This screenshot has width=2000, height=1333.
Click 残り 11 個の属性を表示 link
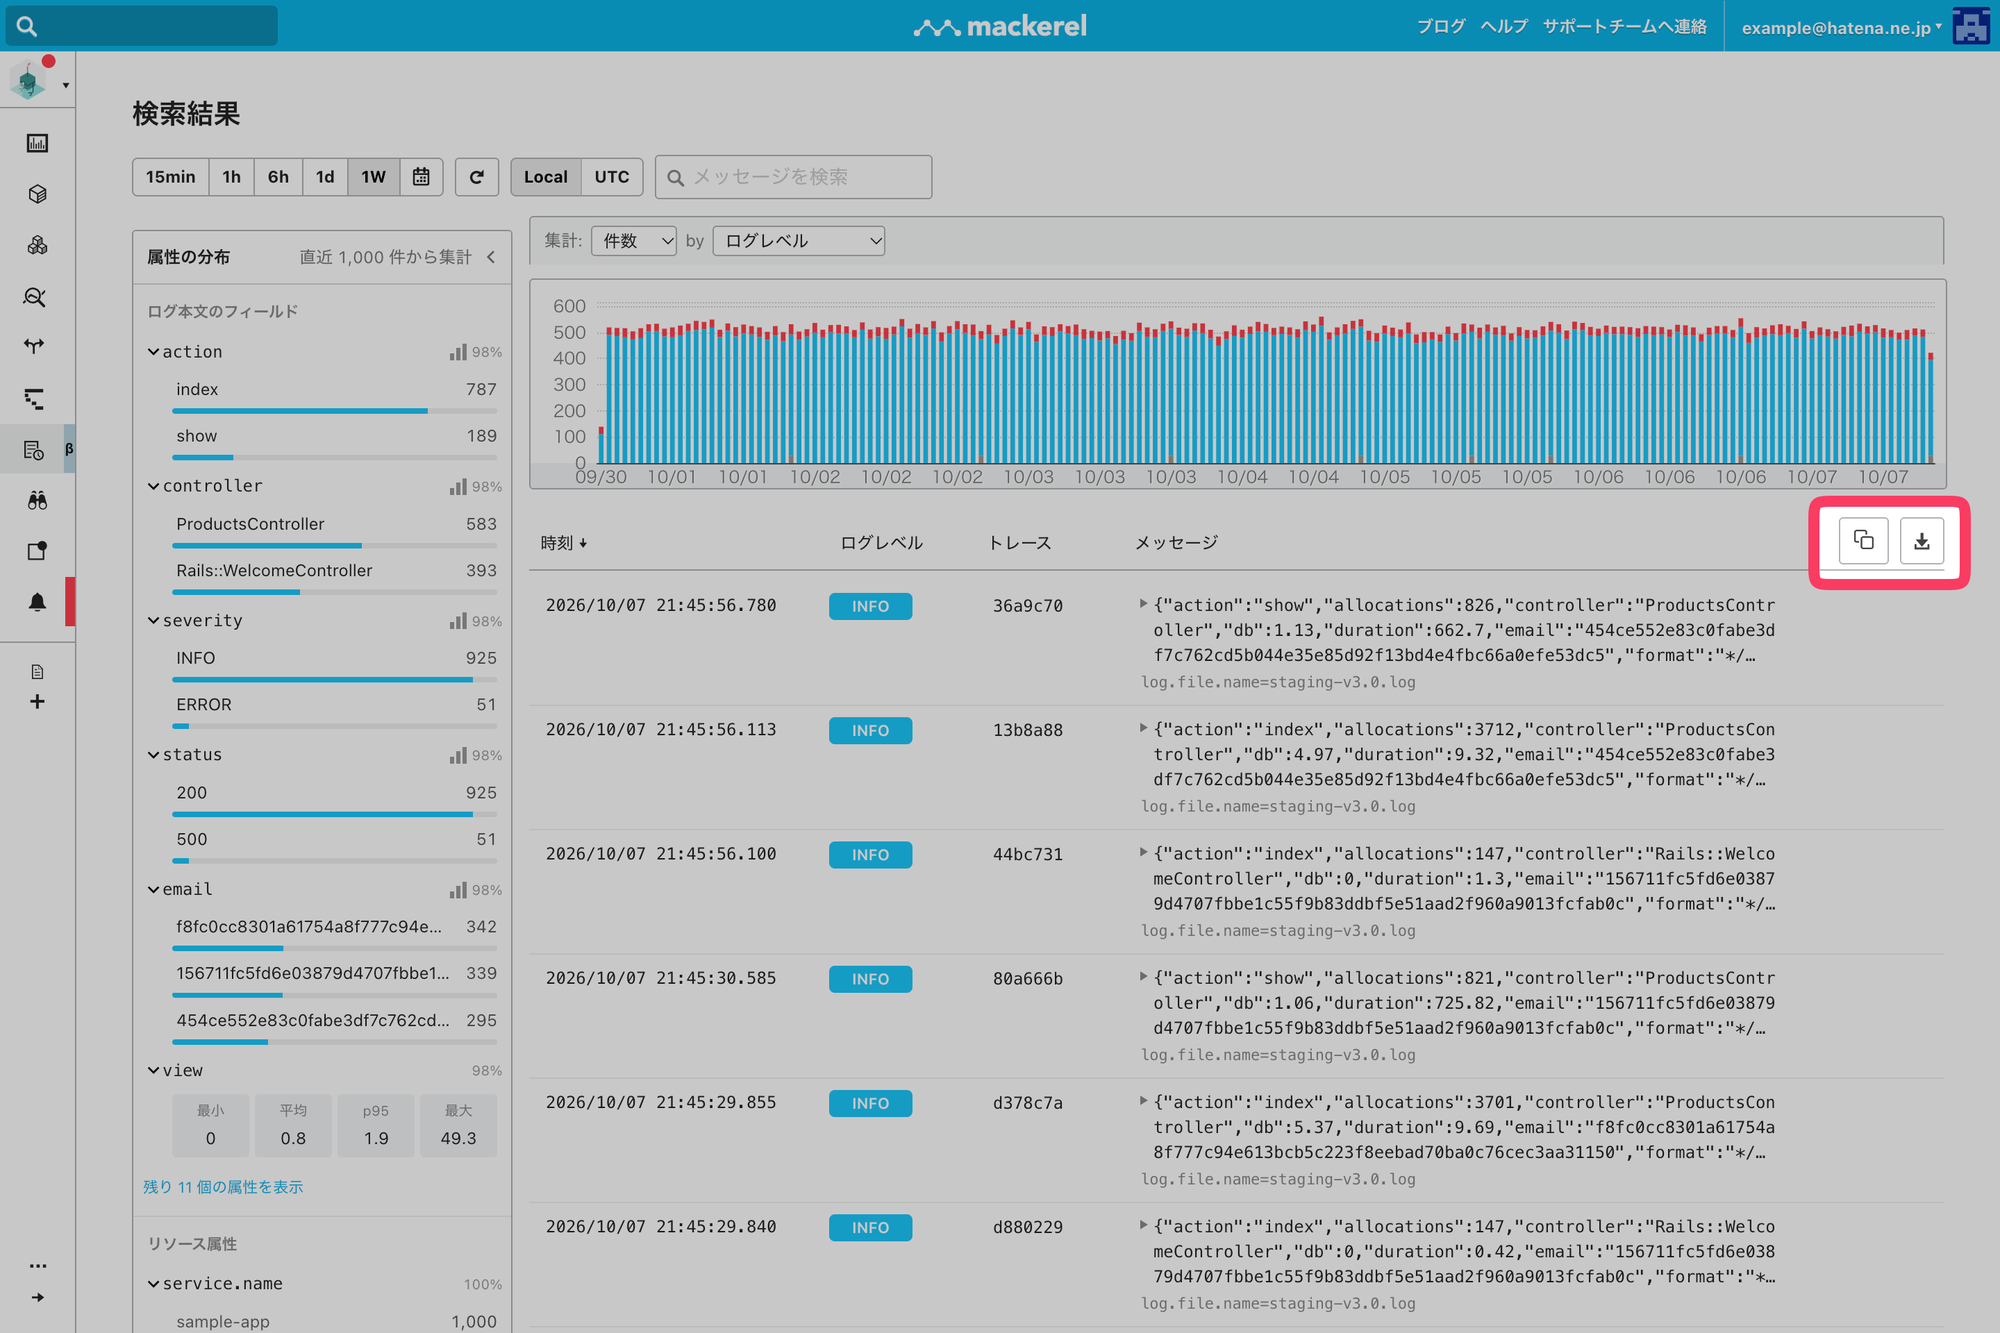tap(223, 1187)
